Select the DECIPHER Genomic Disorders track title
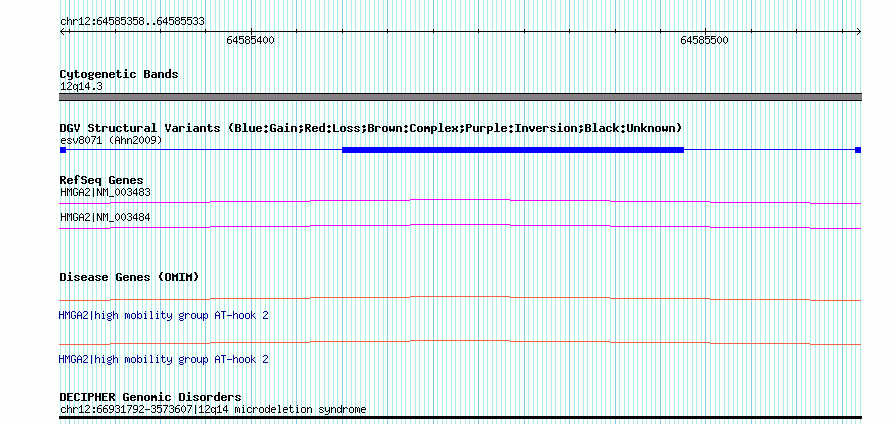The height and width of the screenshot is (424, 890). point(150,397)
